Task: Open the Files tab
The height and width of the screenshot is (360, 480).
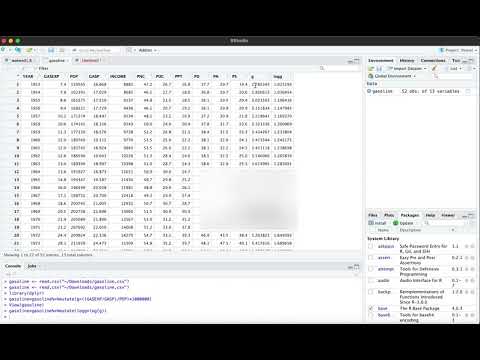Action: tap(373, 215)
